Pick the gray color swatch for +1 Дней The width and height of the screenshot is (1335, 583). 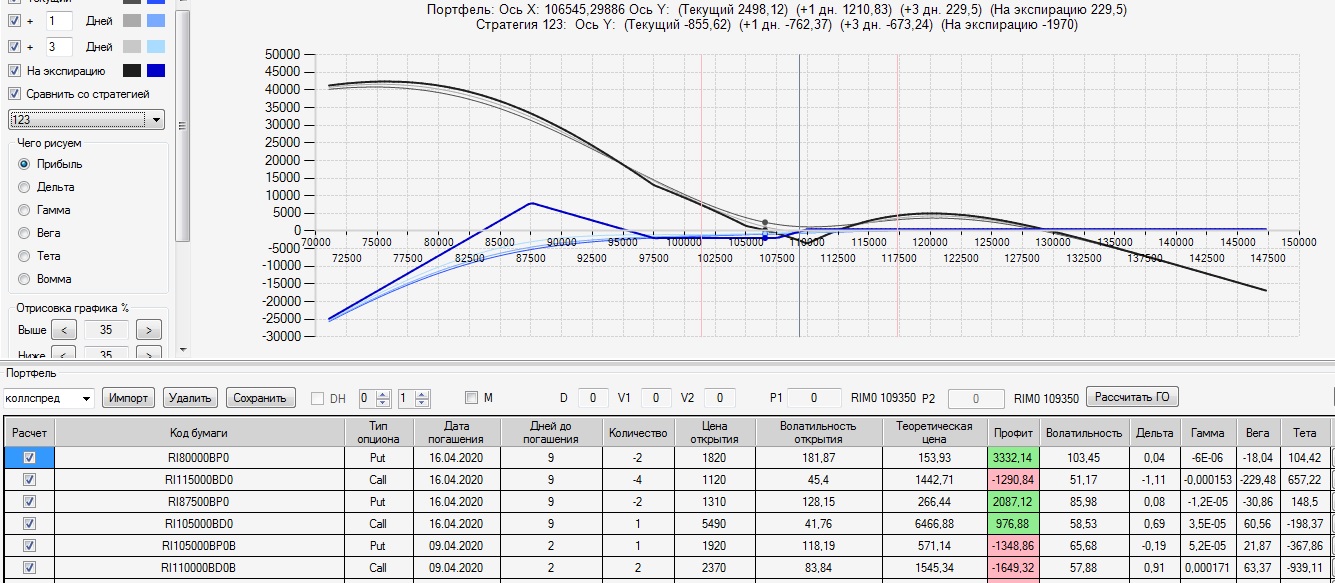click(131, 20)
